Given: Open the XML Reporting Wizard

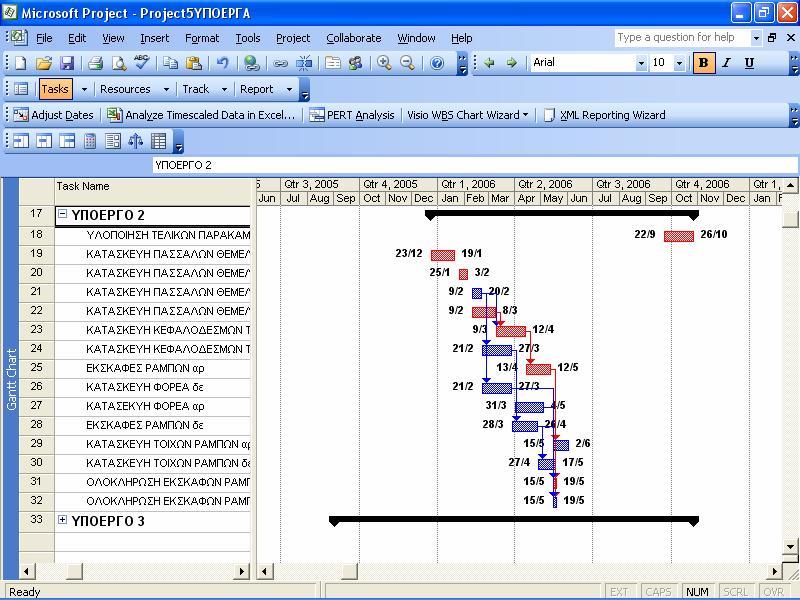Looking at the screenshot, I should pyautogui.click(x=605, y=115).
